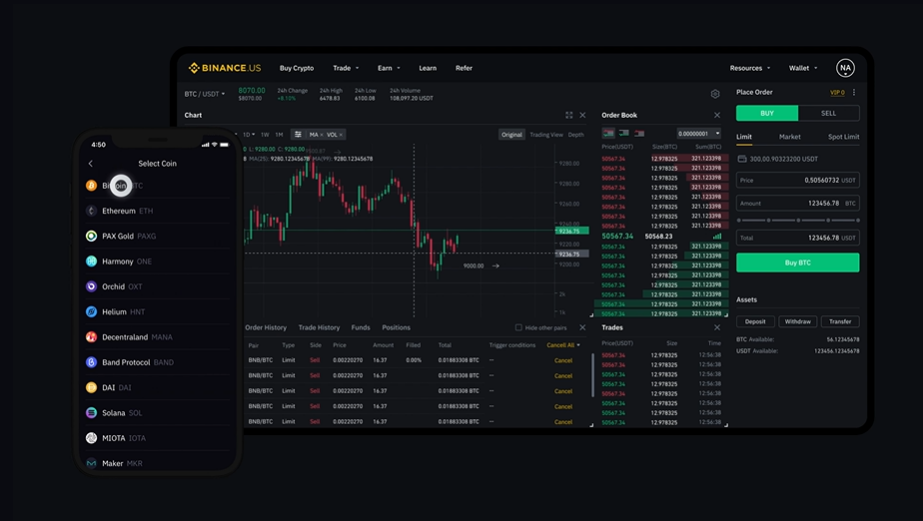Expand the chart to fullscreen

coord(569,115)
